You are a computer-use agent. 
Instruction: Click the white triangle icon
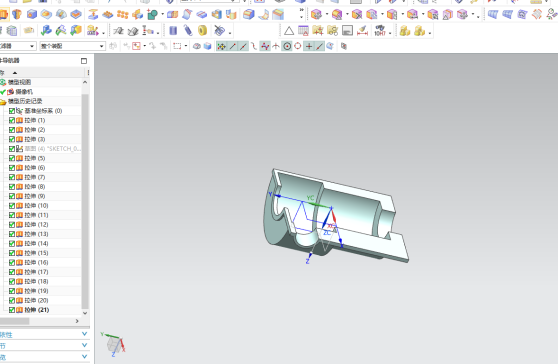(289, 31)
